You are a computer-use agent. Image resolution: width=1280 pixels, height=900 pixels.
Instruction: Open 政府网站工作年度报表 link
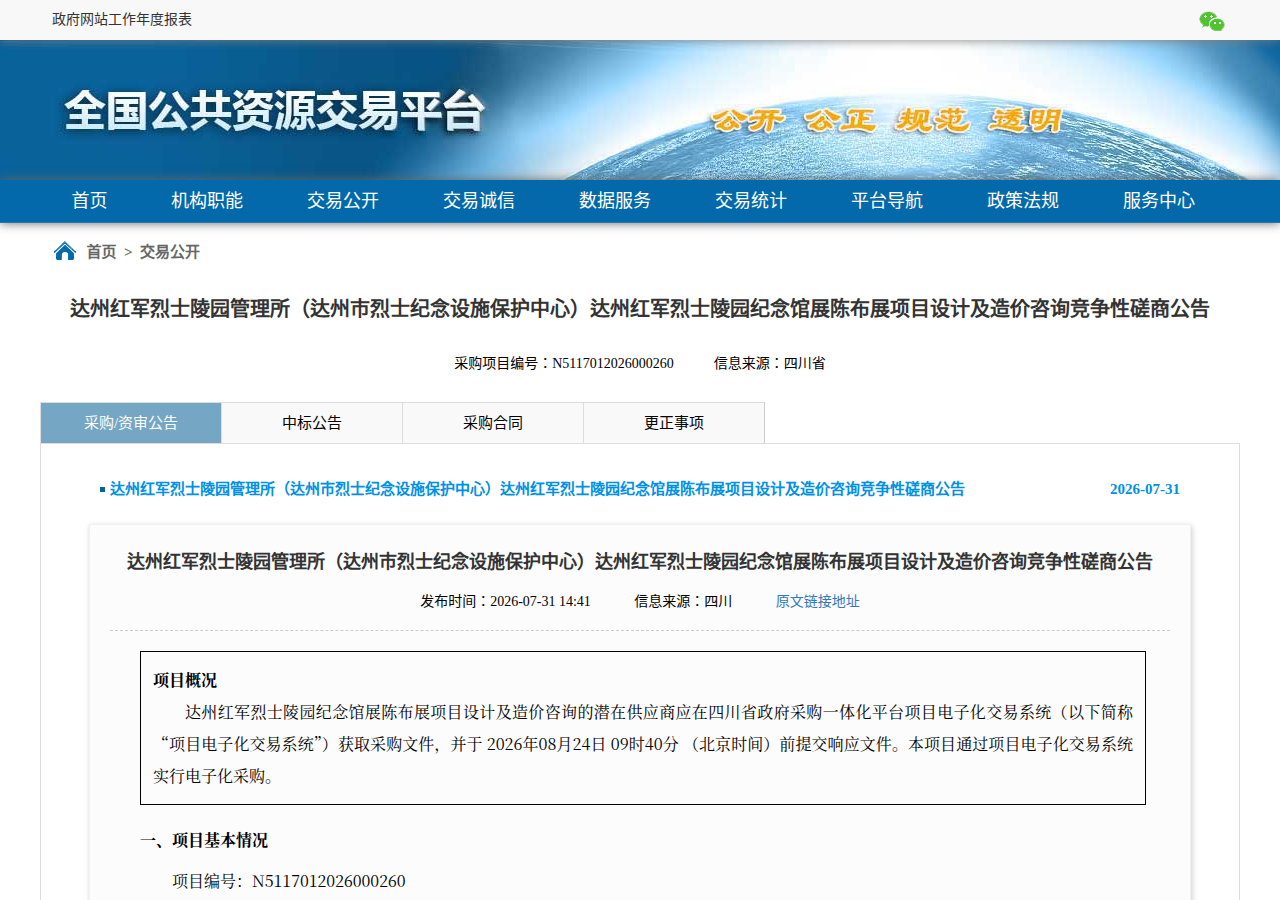[x=122, y=19]
